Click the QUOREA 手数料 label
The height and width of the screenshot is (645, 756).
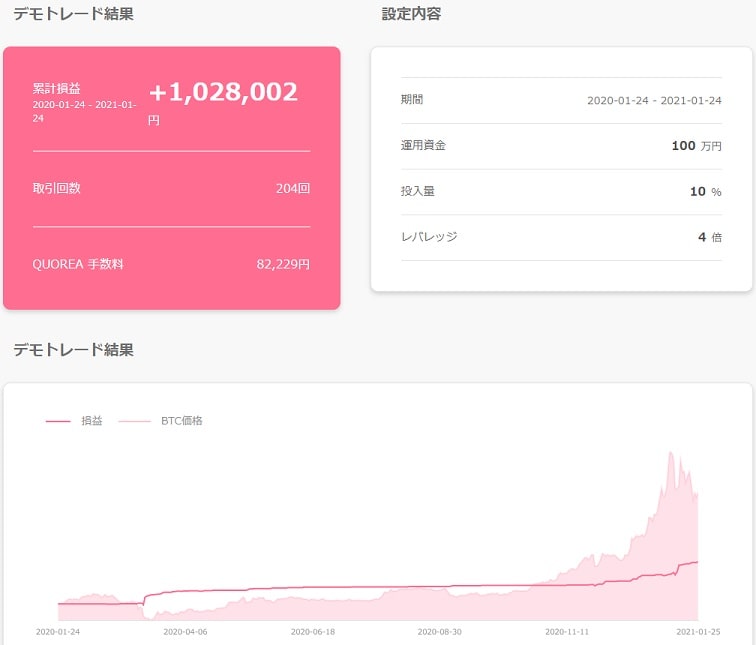click(x=78, y=264)
